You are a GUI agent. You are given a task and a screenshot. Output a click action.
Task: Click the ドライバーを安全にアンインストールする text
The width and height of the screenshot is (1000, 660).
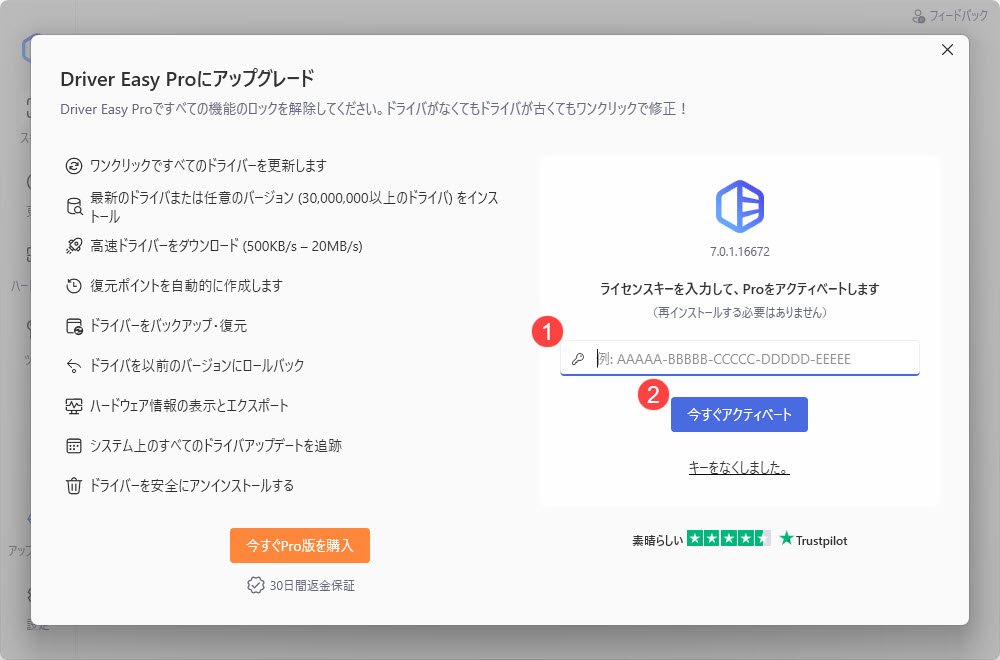192,485
